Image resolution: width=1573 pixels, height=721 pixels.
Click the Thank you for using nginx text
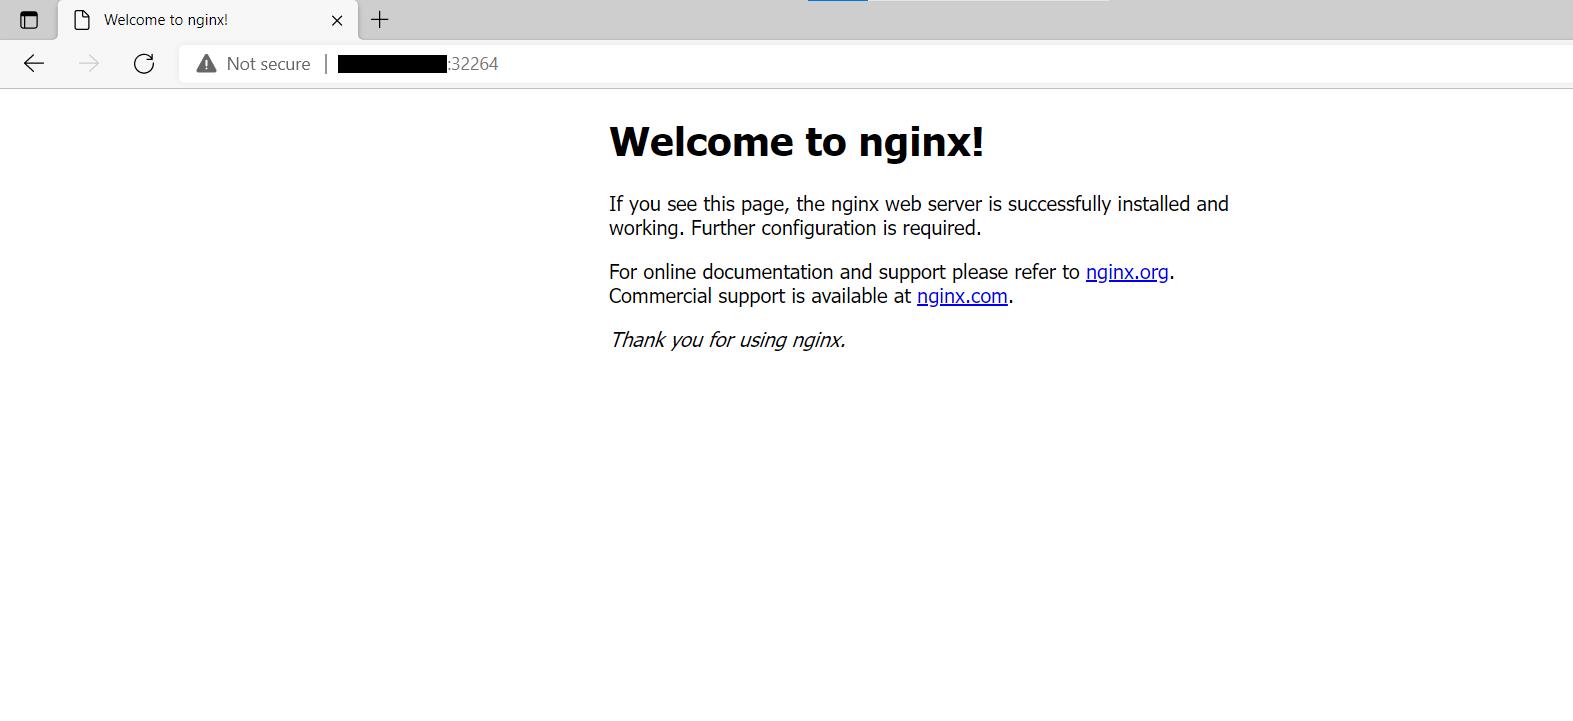[x=728, y=340]
